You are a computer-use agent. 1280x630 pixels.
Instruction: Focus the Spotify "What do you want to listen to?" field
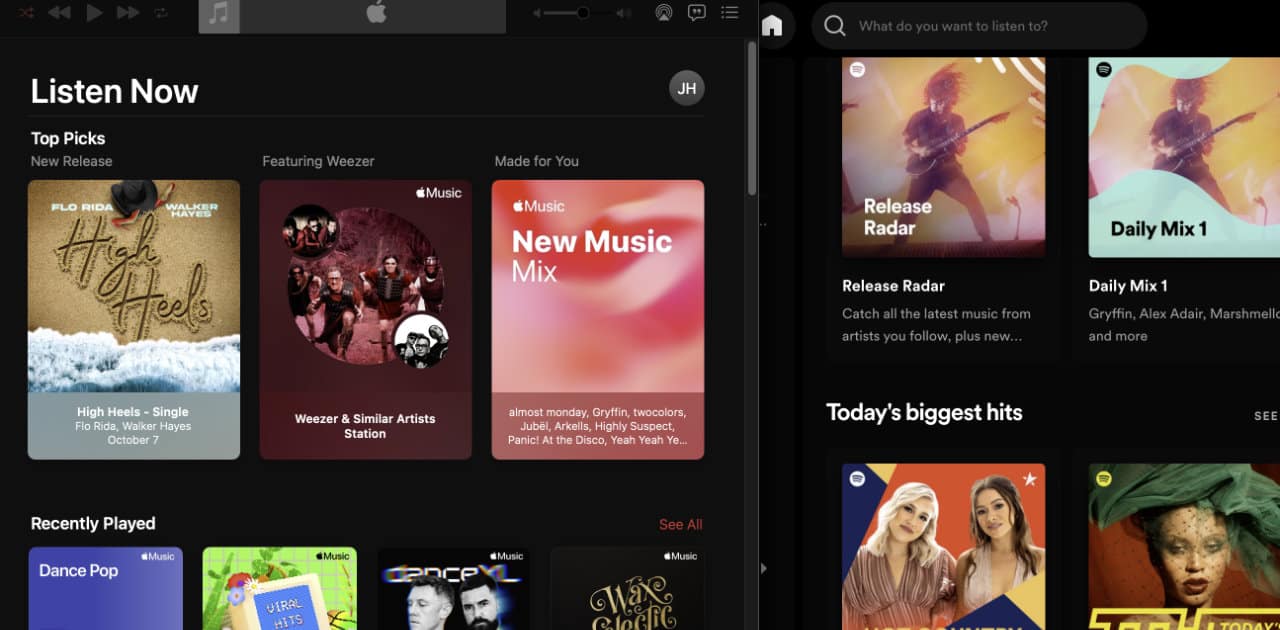979,26
